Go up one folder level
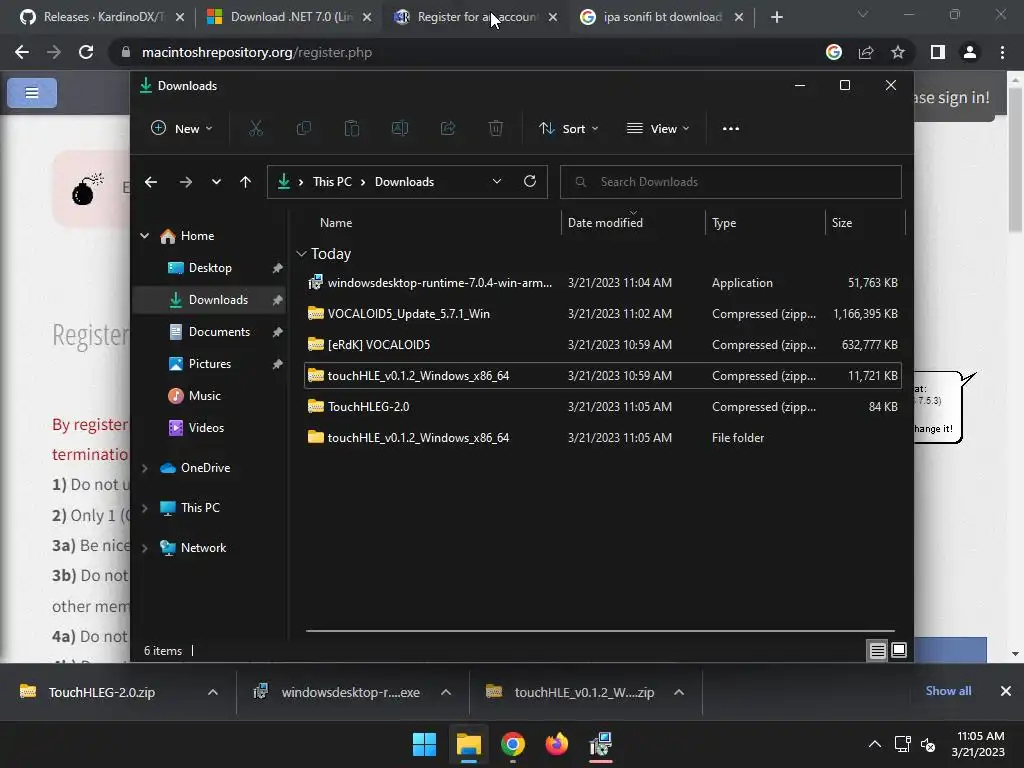 245,182
